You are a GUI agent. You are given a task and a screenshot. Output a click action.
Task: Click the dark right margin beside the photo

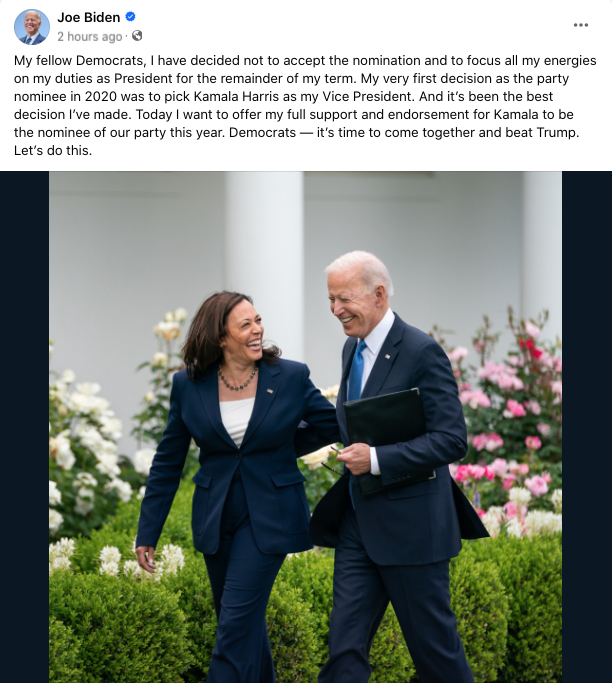click(x=587, y=427)
